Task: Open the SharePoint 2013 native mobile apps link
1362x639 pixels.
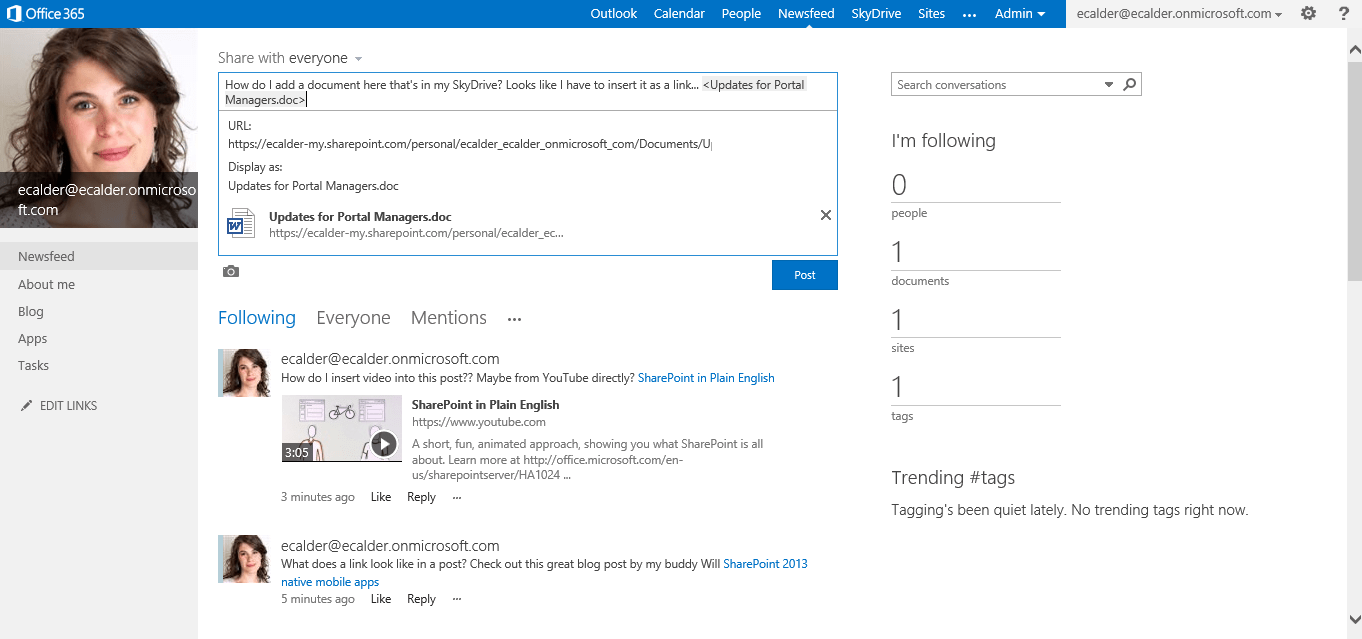Action: [x=765, y=564]
